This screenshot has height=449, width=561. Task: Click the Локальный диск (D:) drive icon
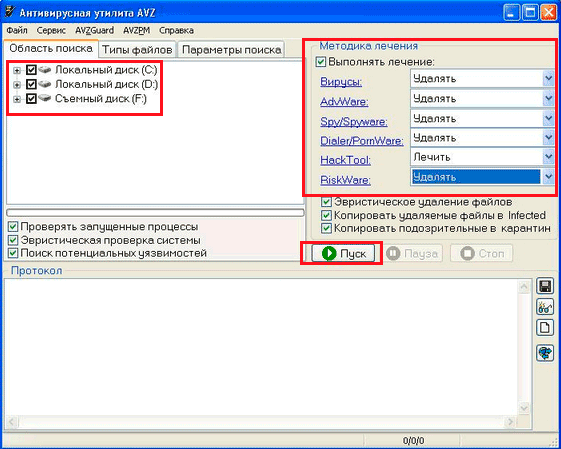pyautogui.click(x=45, y=84)
